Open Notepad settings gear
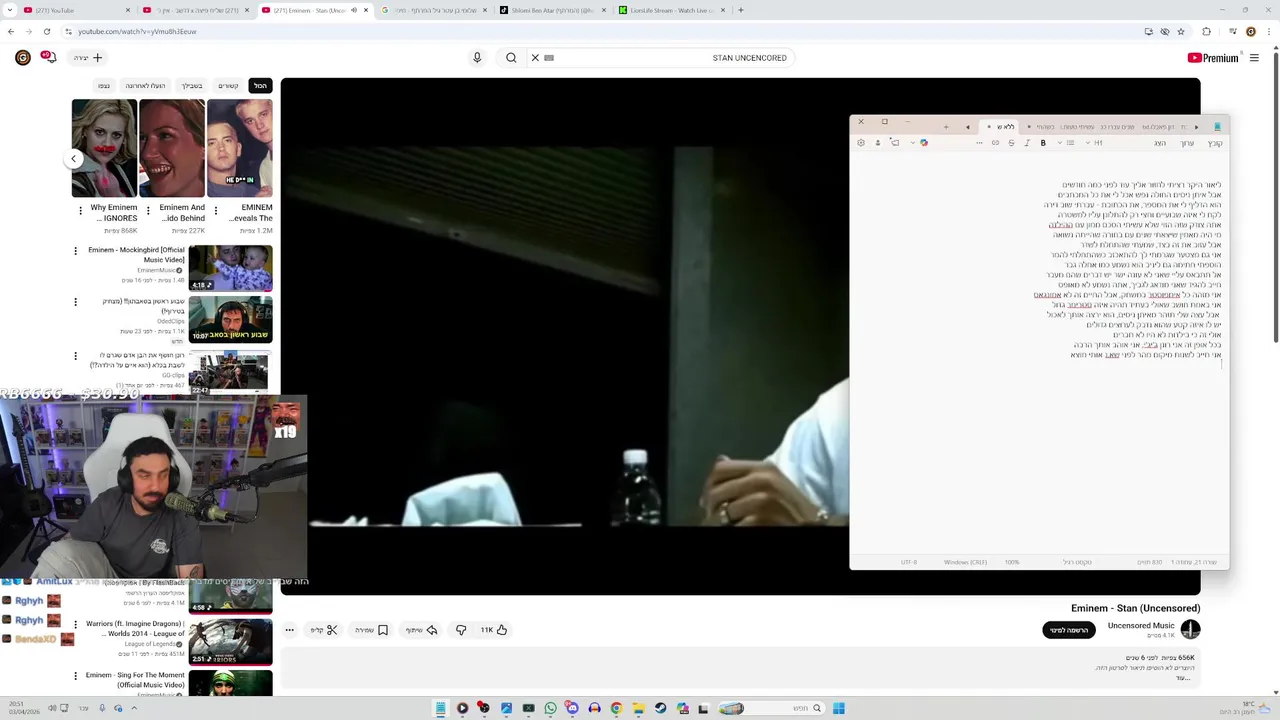 point(861,143)
